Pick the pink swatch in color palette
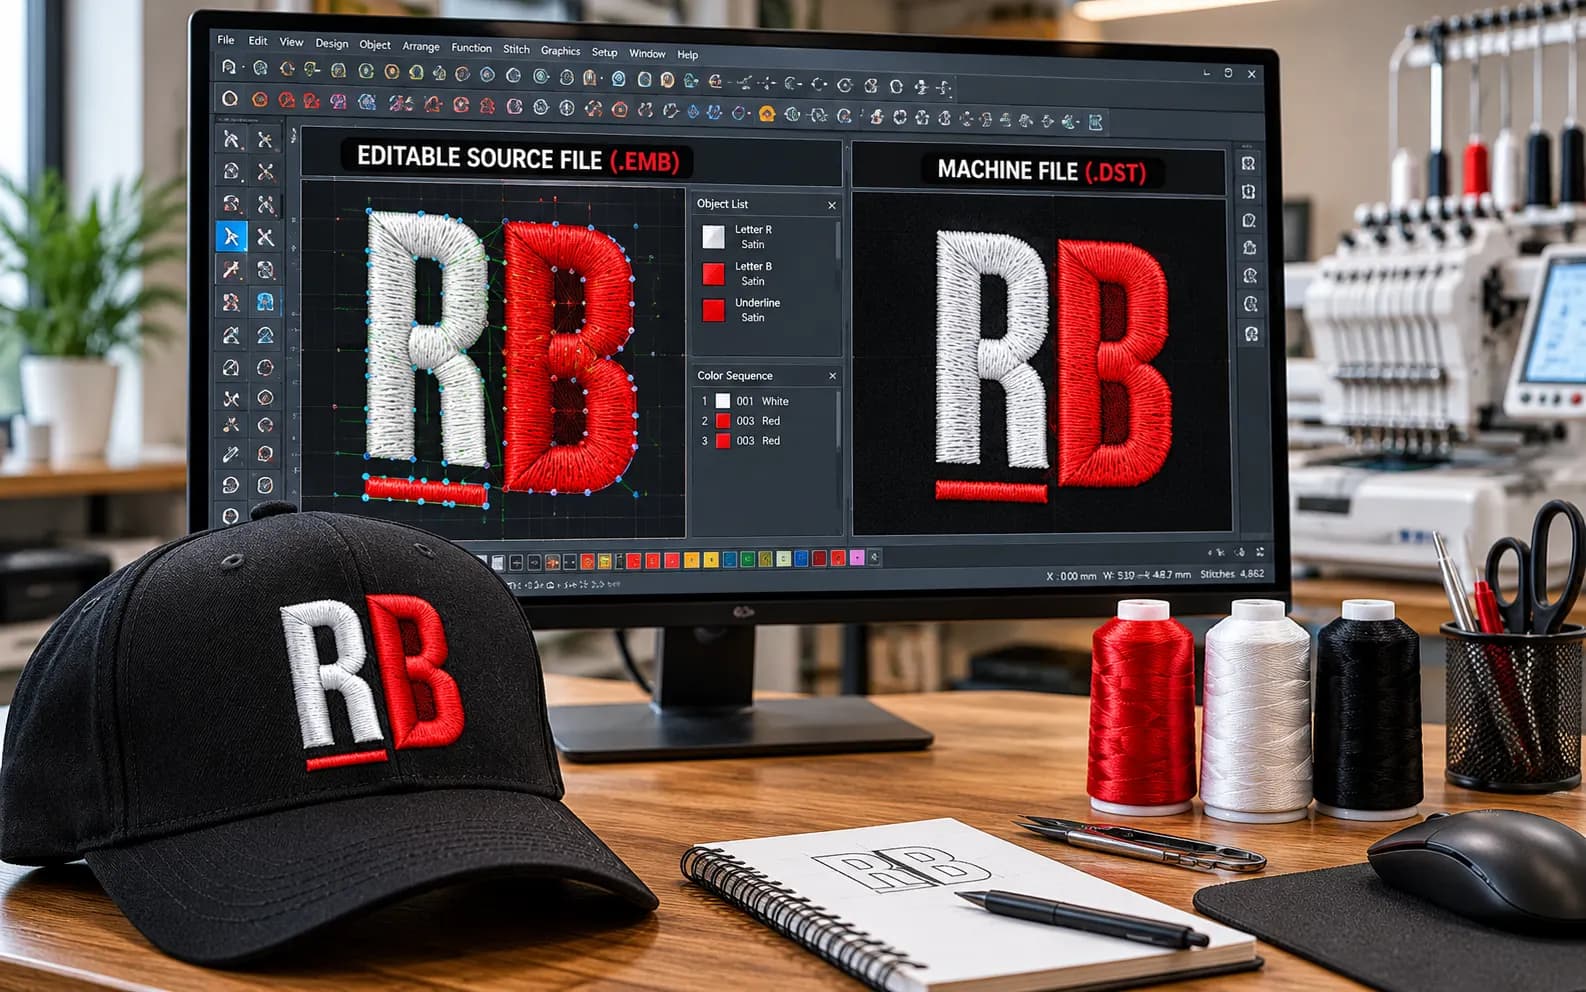This screenshot has height=992, width=1586. click(857, 558)
